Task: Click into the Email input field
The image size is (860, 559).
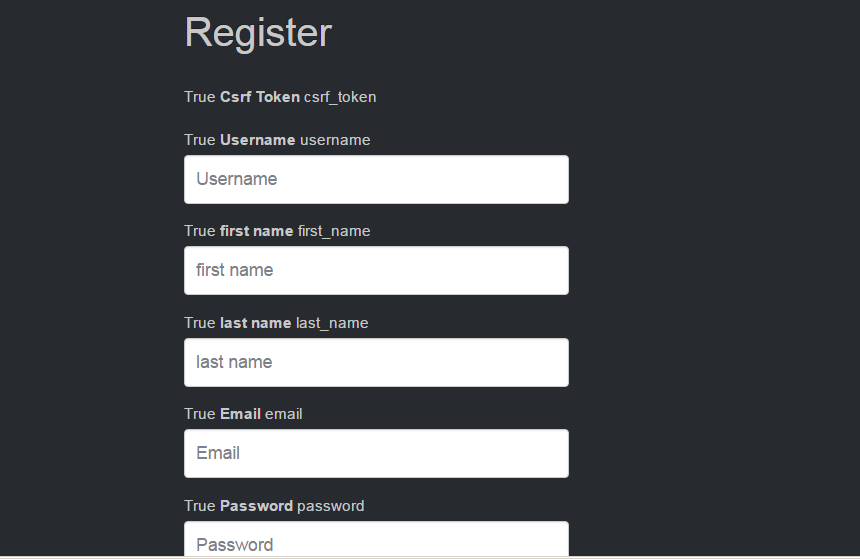Action: (x=376, y=453)
